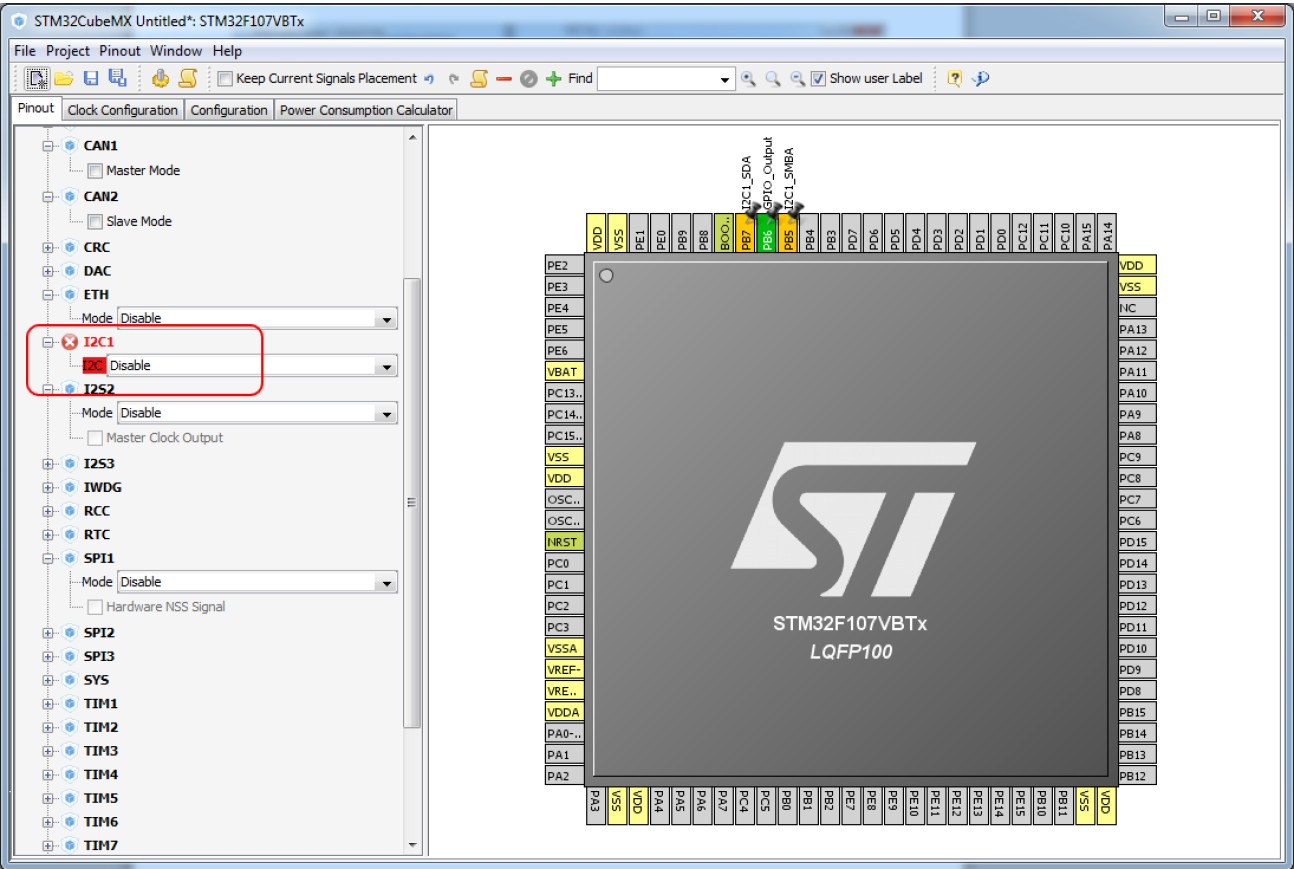Open the File menu
This screenshot has height=869, width=1294.
[x=26, y=51]
